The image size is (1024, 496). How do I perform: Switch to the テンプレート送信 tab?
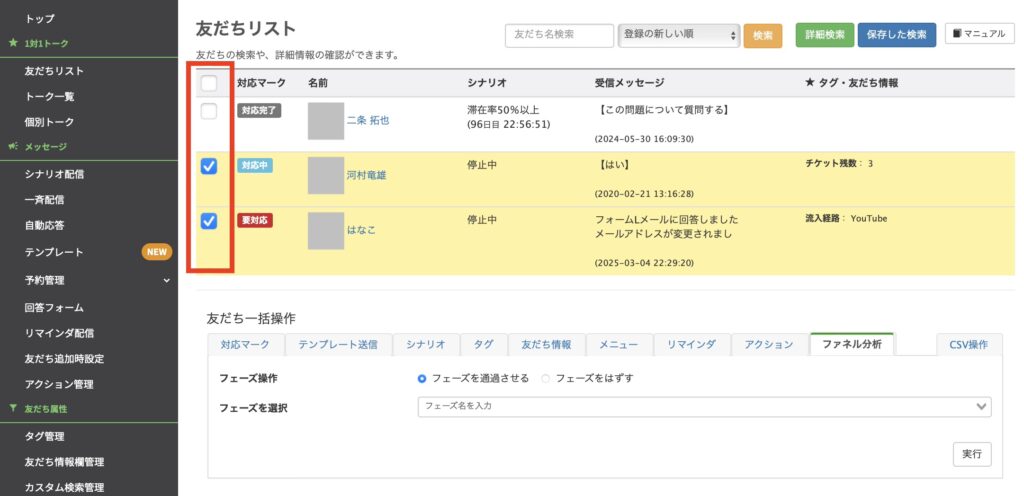(x=337, y=344)
